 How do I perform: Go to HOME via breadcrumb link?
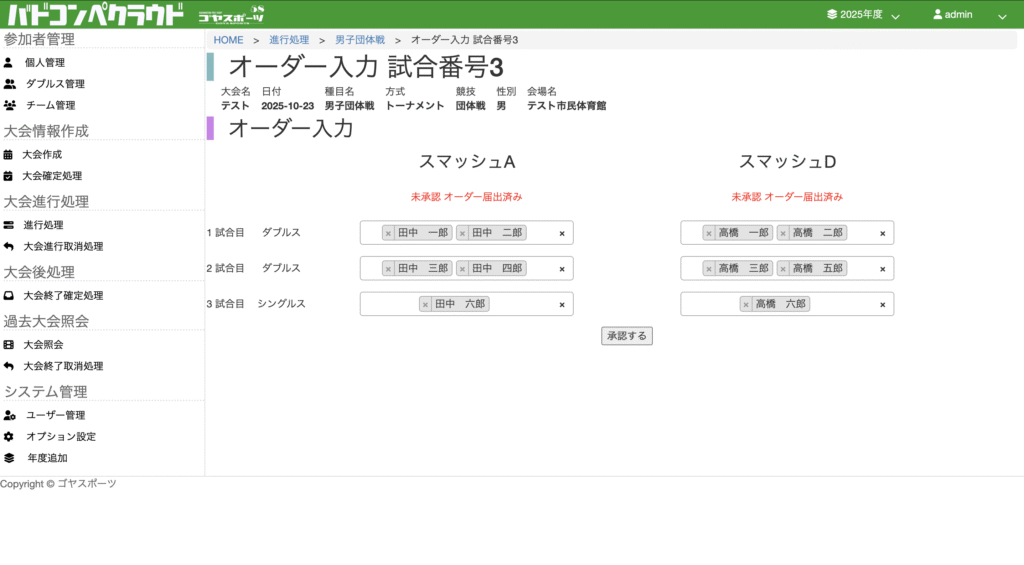pyautogui.click(x=228, y=40)
